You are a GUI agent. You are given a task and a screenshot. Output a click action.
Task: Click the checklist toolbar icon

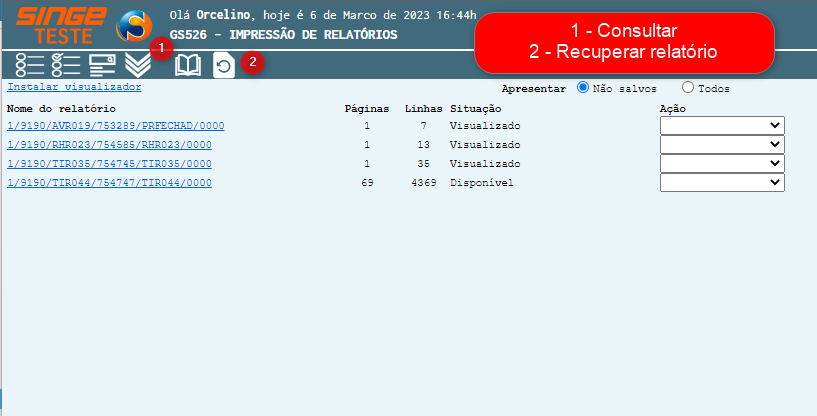pyautogui.click(x=65, y=65)
